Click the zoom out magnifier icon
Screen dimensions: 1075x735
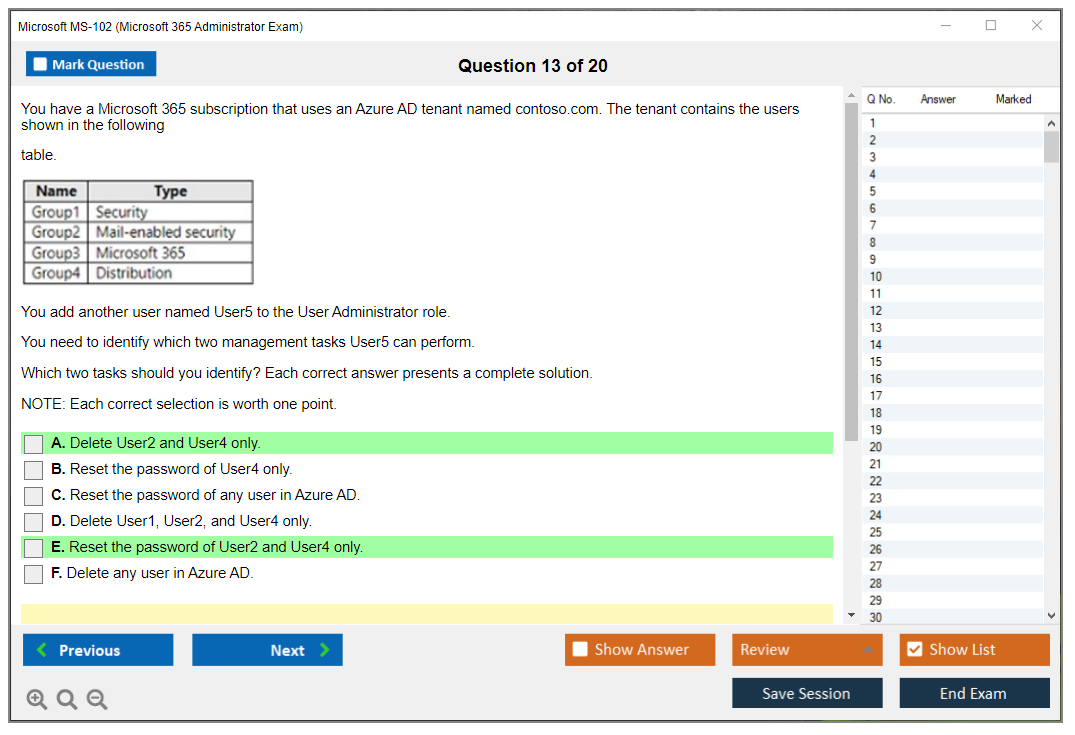pos(97,699)
